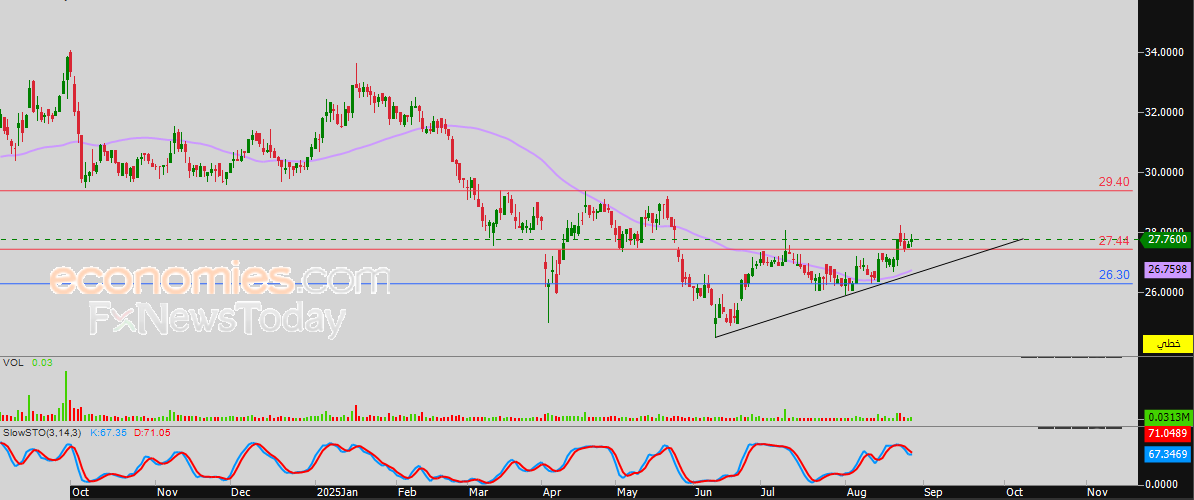
Task: Click the blue 67.3469 stochastic tag
Action: (x=1167, y=454)
